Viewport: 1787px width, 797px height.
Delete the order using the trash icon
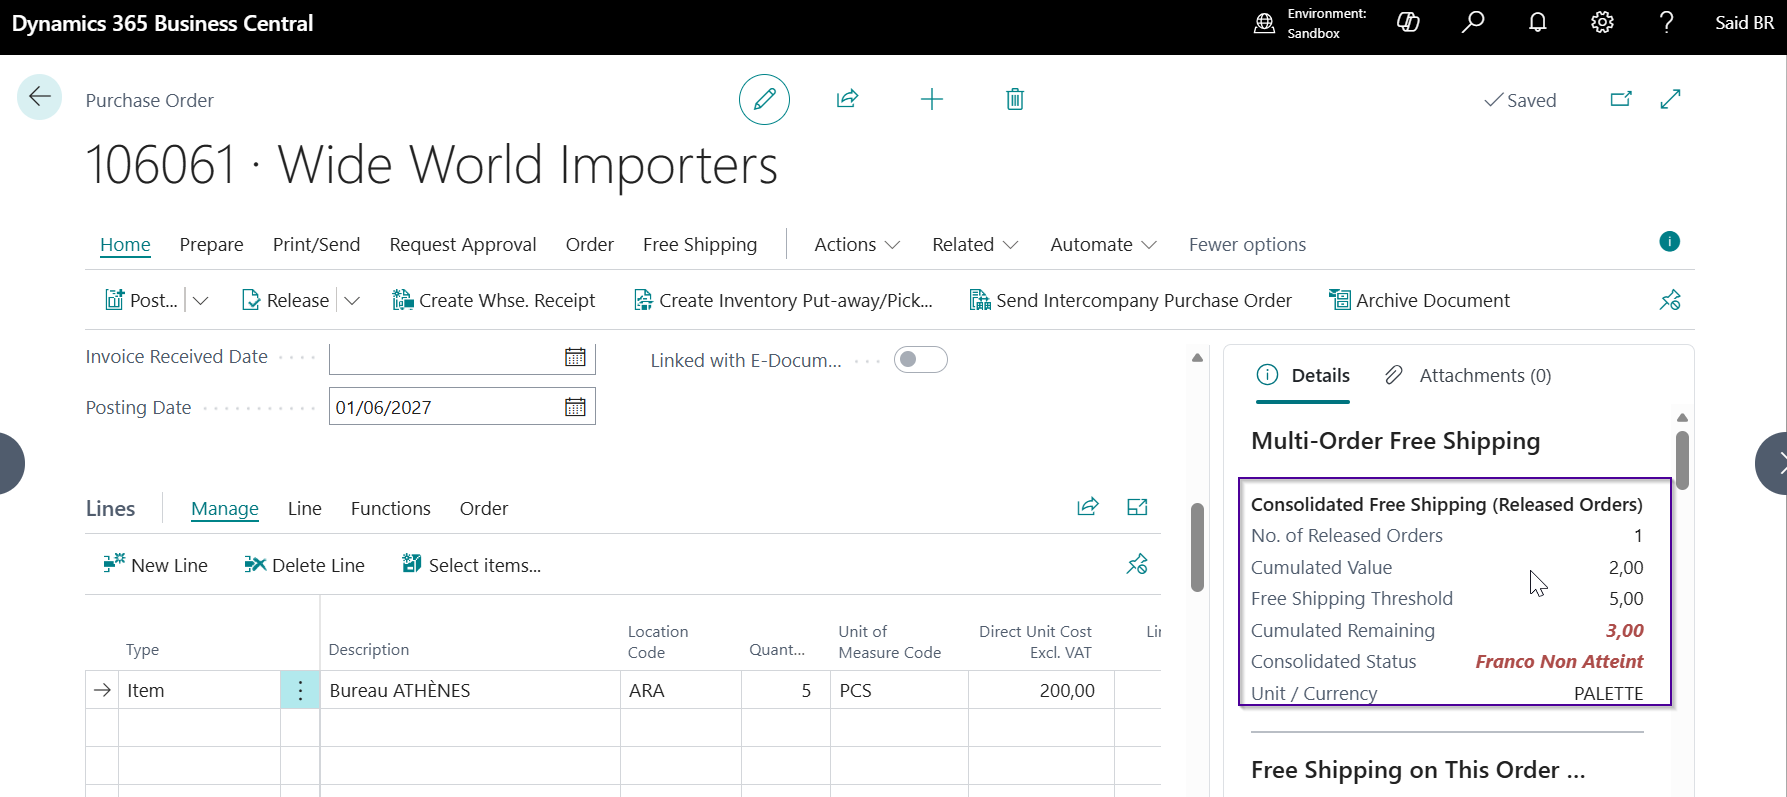click(1015, 99)
